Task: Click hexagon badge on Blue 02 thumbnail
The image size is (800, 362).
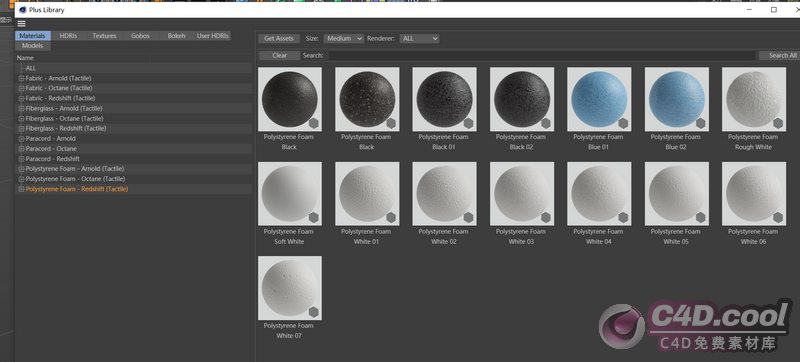Action: point(701,123)
